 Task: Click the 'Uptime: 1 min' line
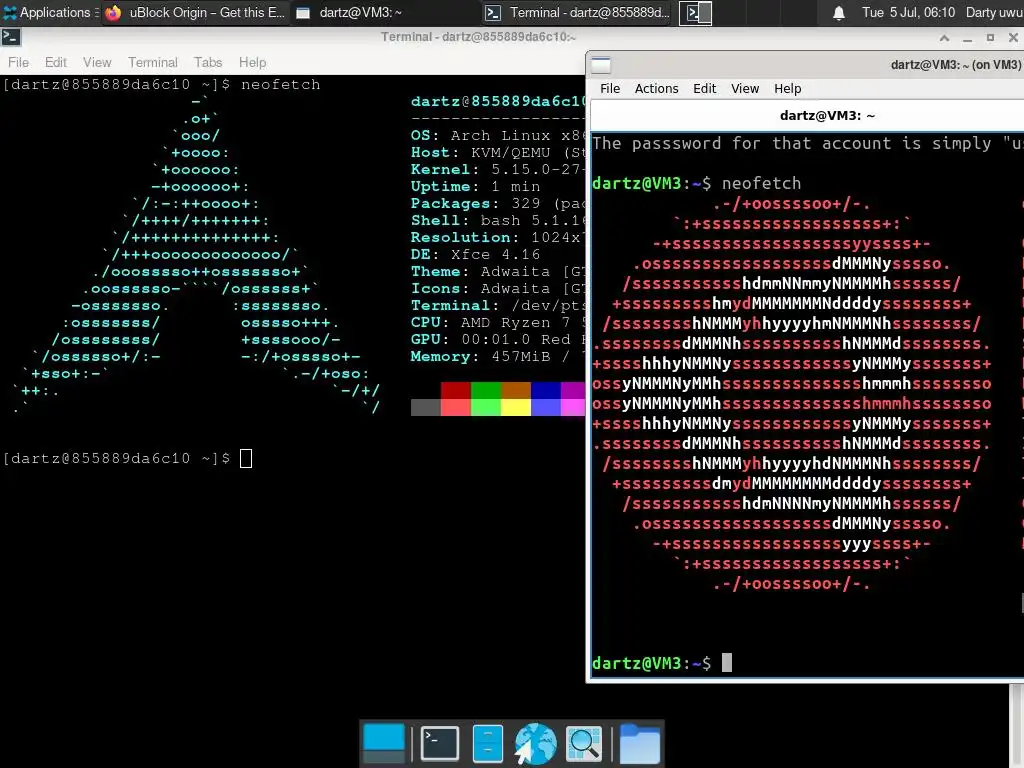point(475,186)
